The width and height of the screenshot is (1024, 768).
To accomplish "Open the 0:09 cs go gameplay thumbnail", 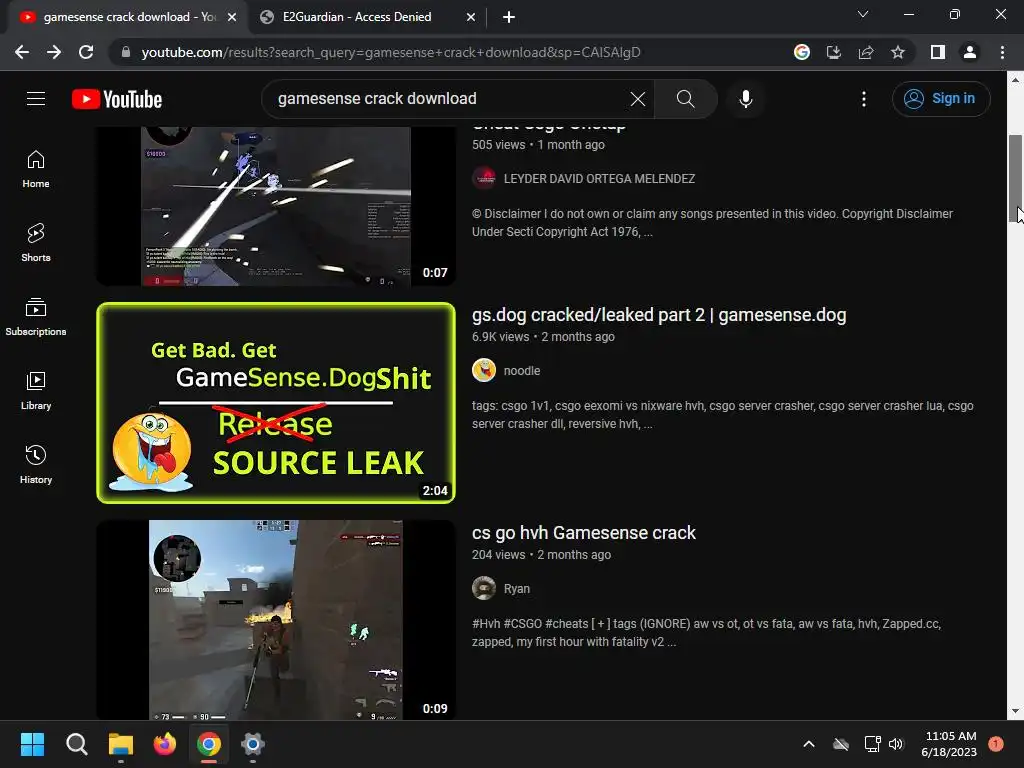I will [x=276, y=620].
